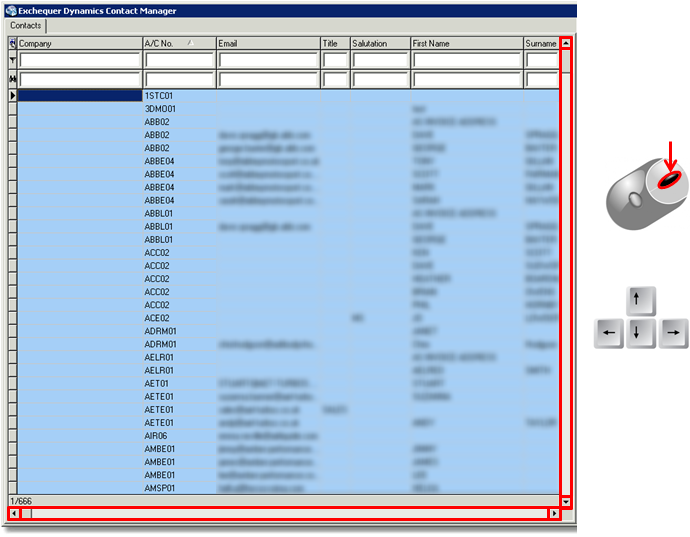Focus the Company filter box in funnel row
This screenshot has width=690, height=537.
80,60
